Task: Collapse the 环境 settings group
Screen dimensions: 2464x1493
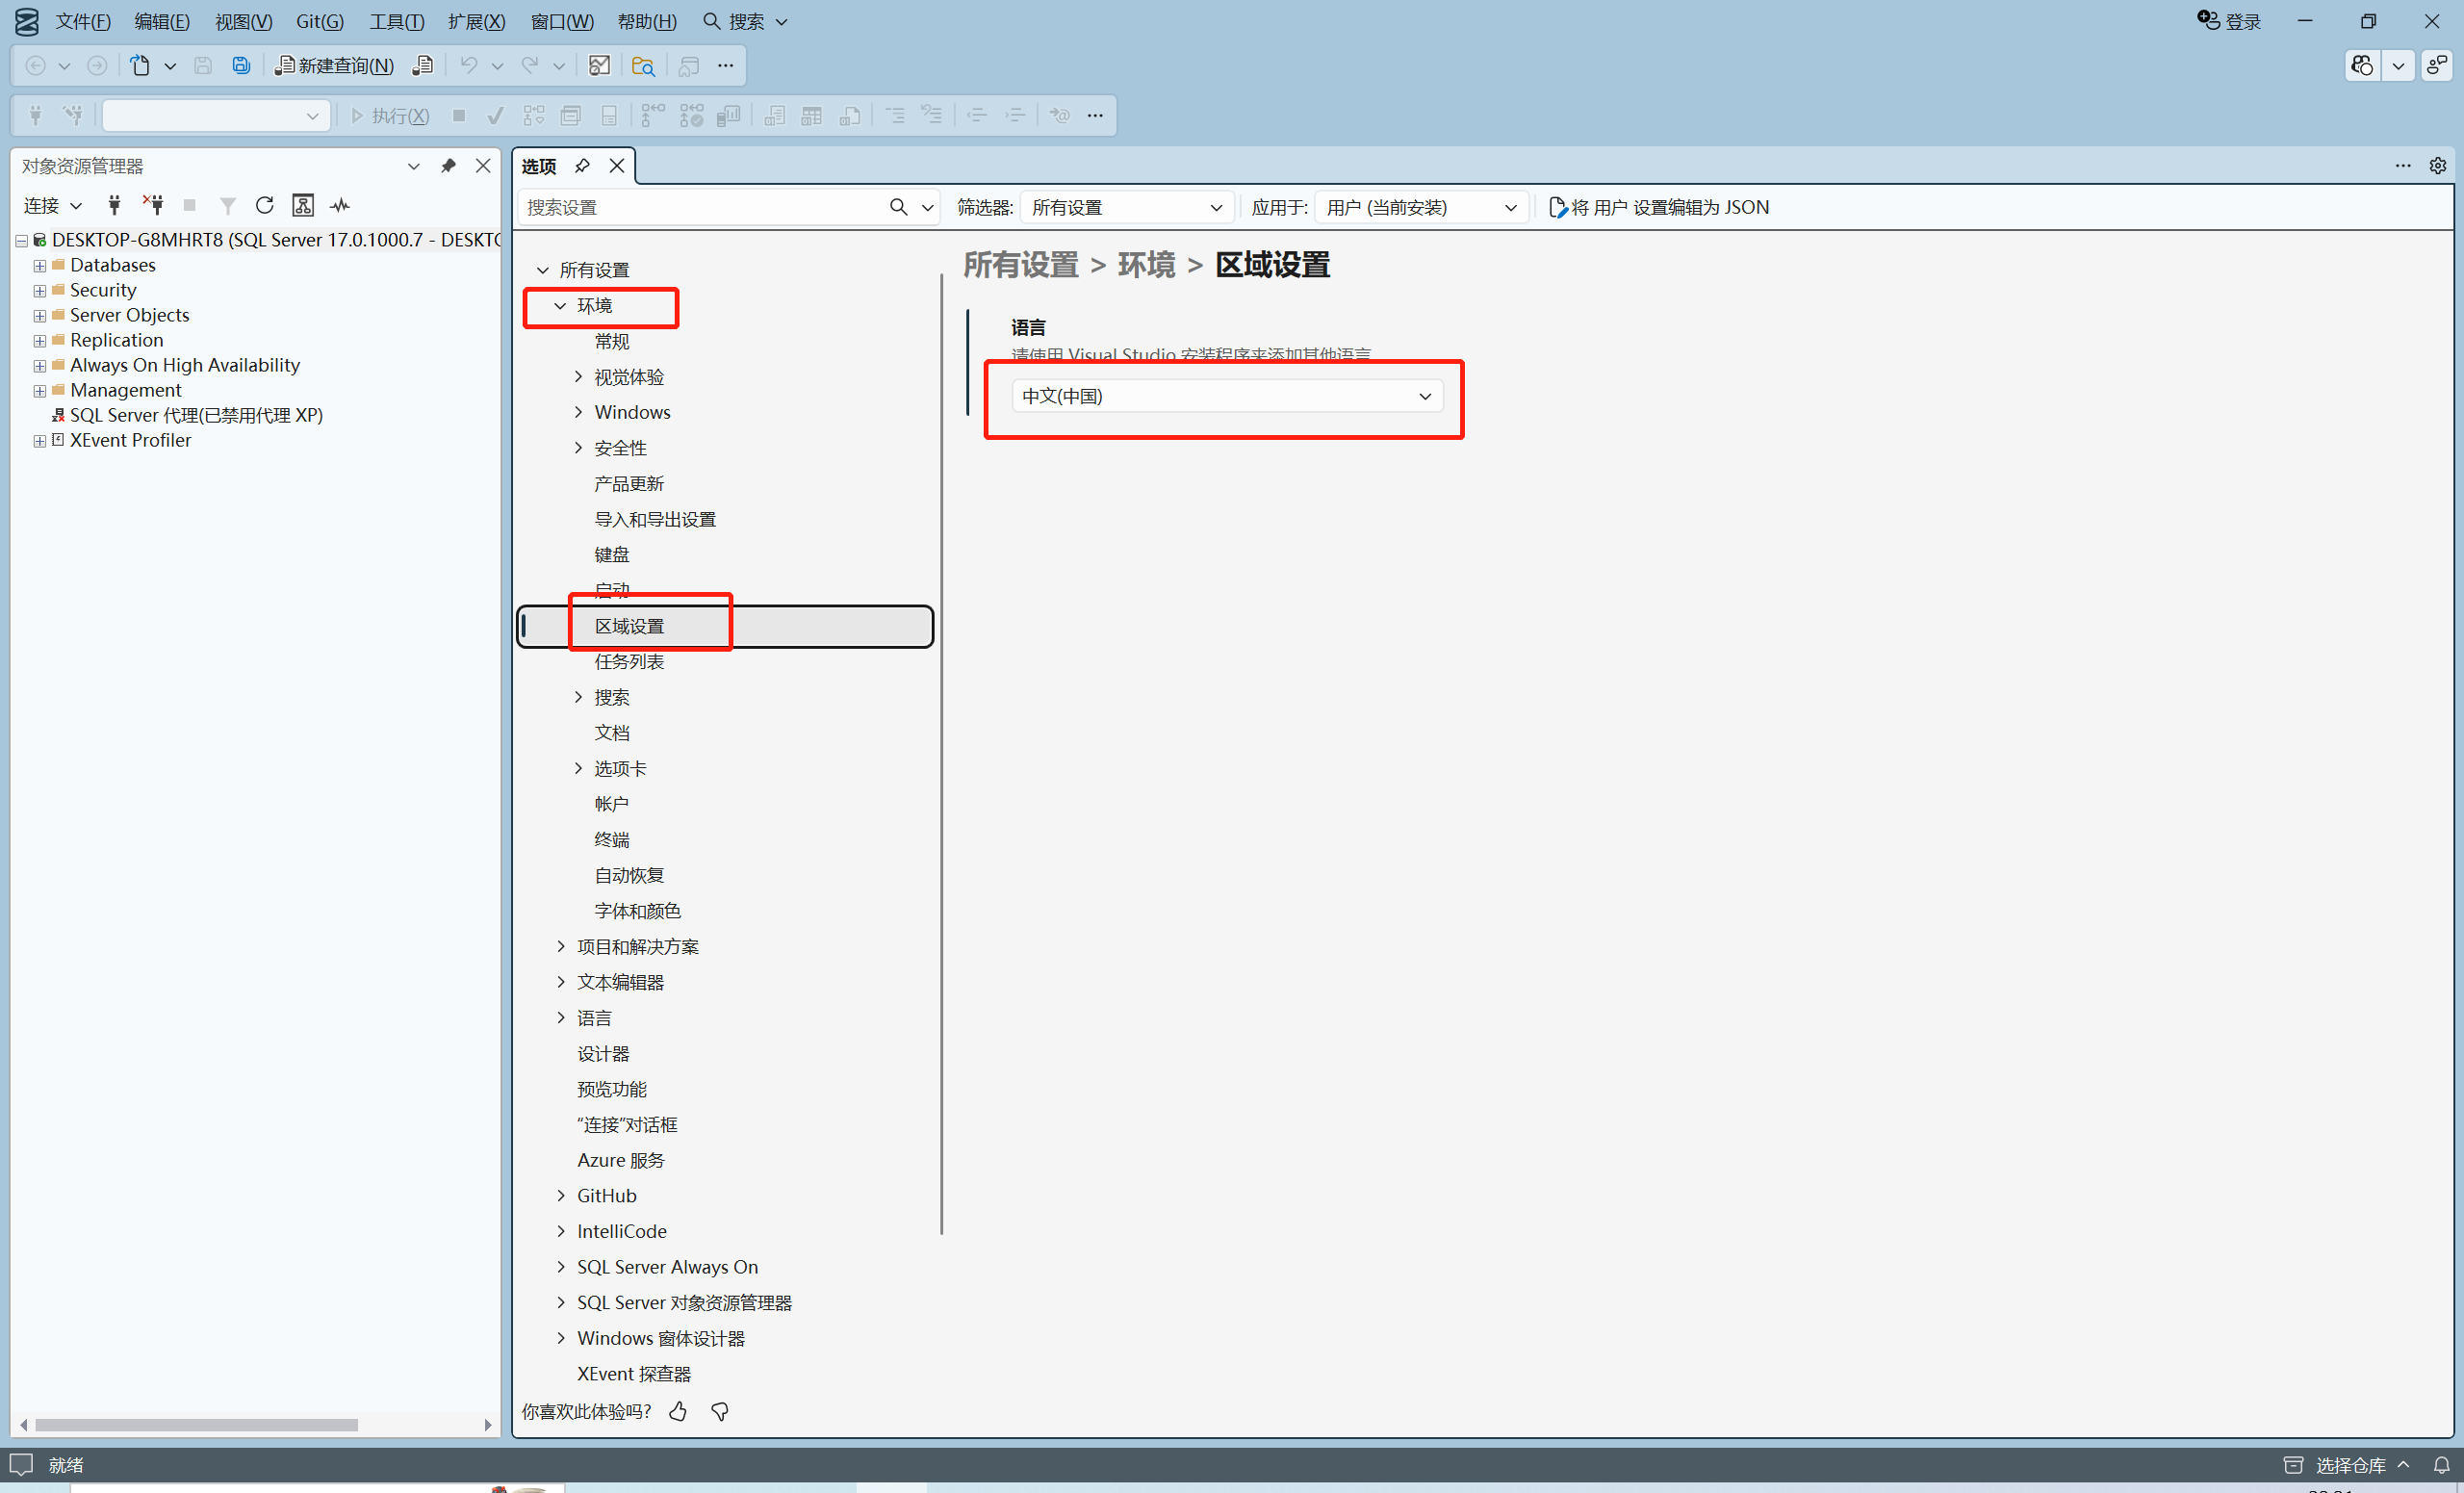Action: (x=560, y=306)
